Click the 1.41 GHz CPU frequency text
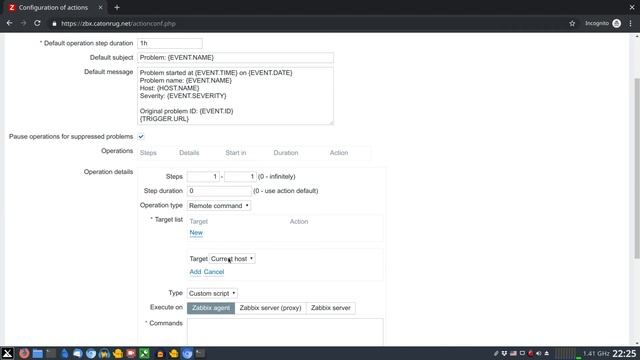 point(596,353)
